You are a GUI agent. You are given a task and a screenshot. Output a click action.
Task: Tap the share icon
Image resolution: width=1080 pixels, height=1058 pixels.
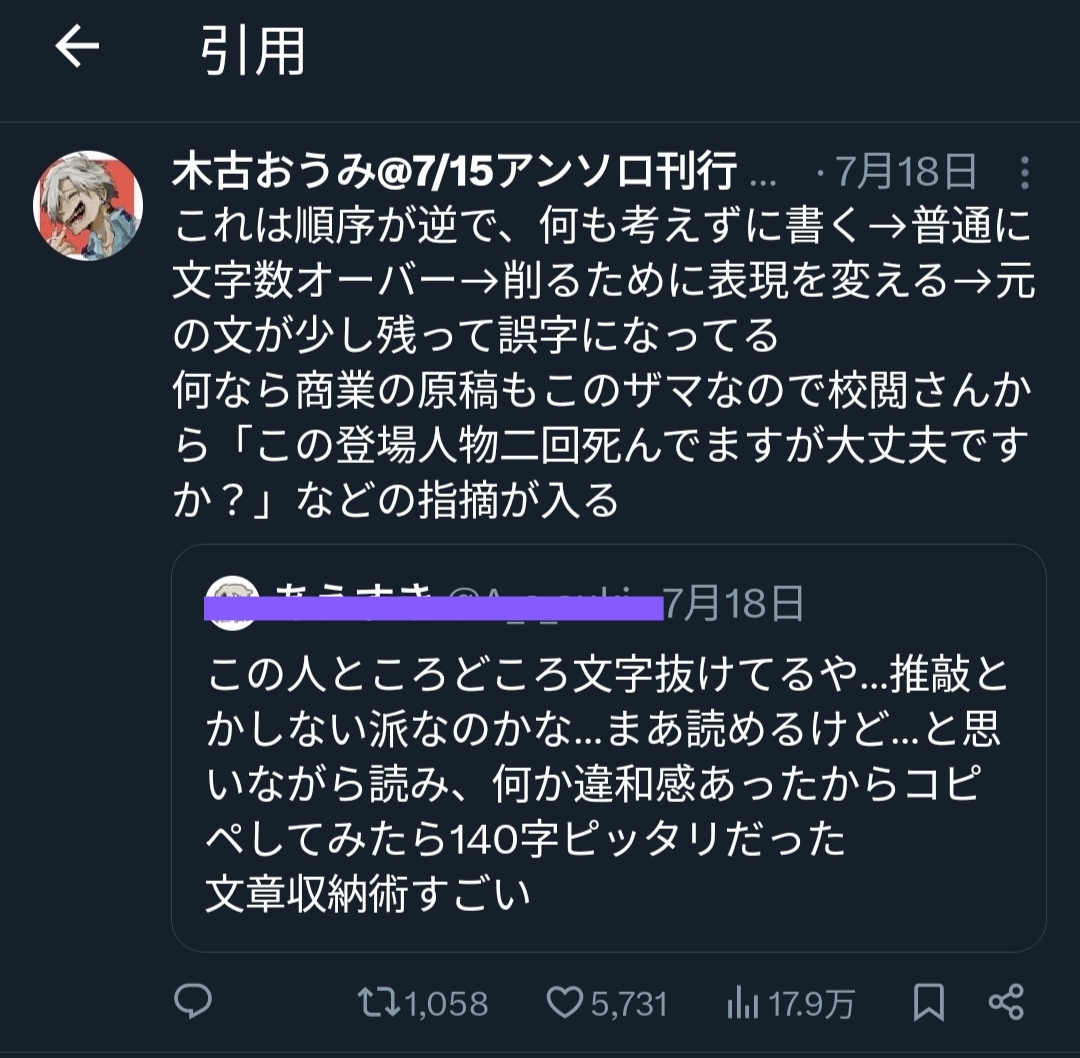point(1005,1002)
